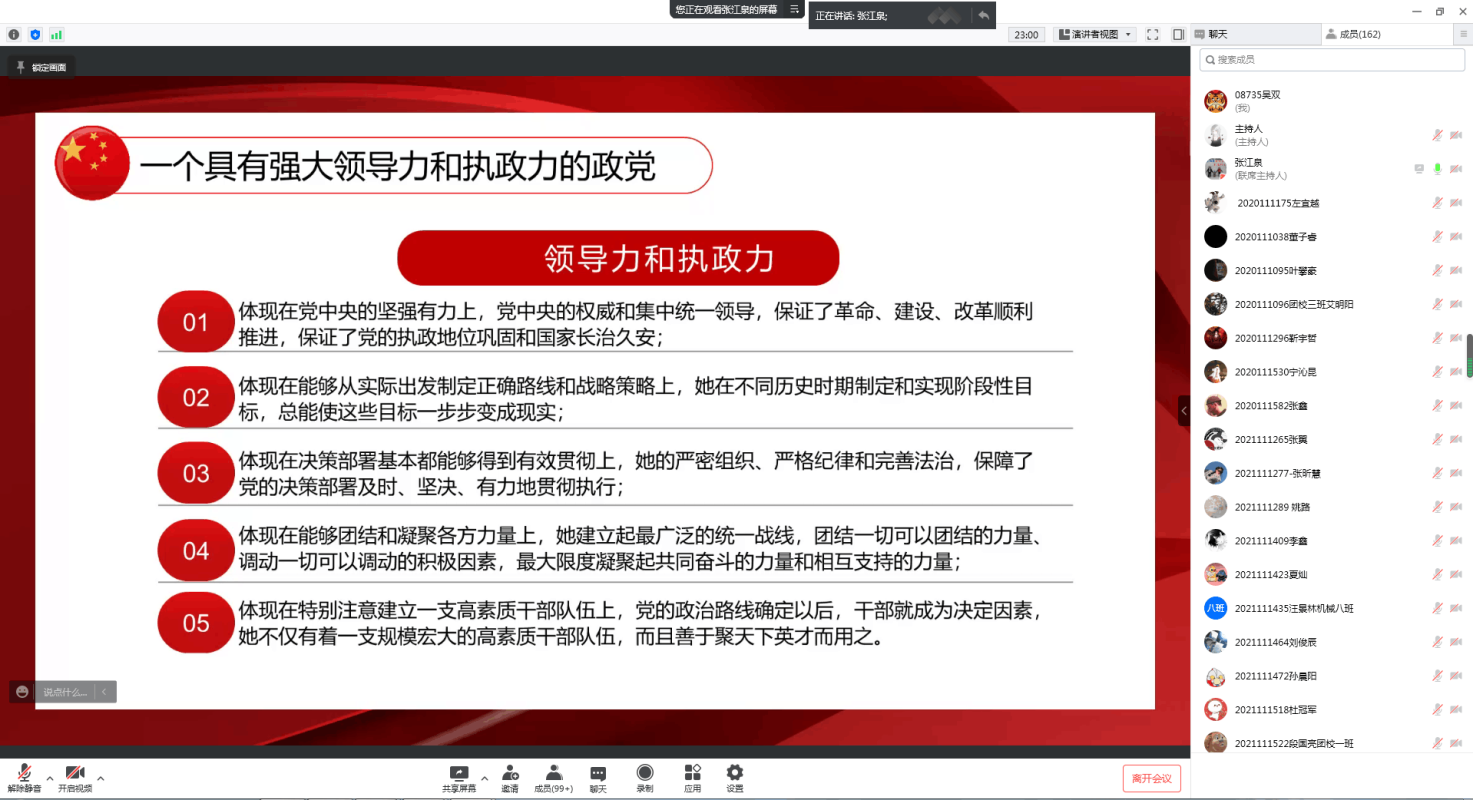Expand video options arrow beside 开启视频
Screen dimensions: 1473x800
(x=100, y=778)
